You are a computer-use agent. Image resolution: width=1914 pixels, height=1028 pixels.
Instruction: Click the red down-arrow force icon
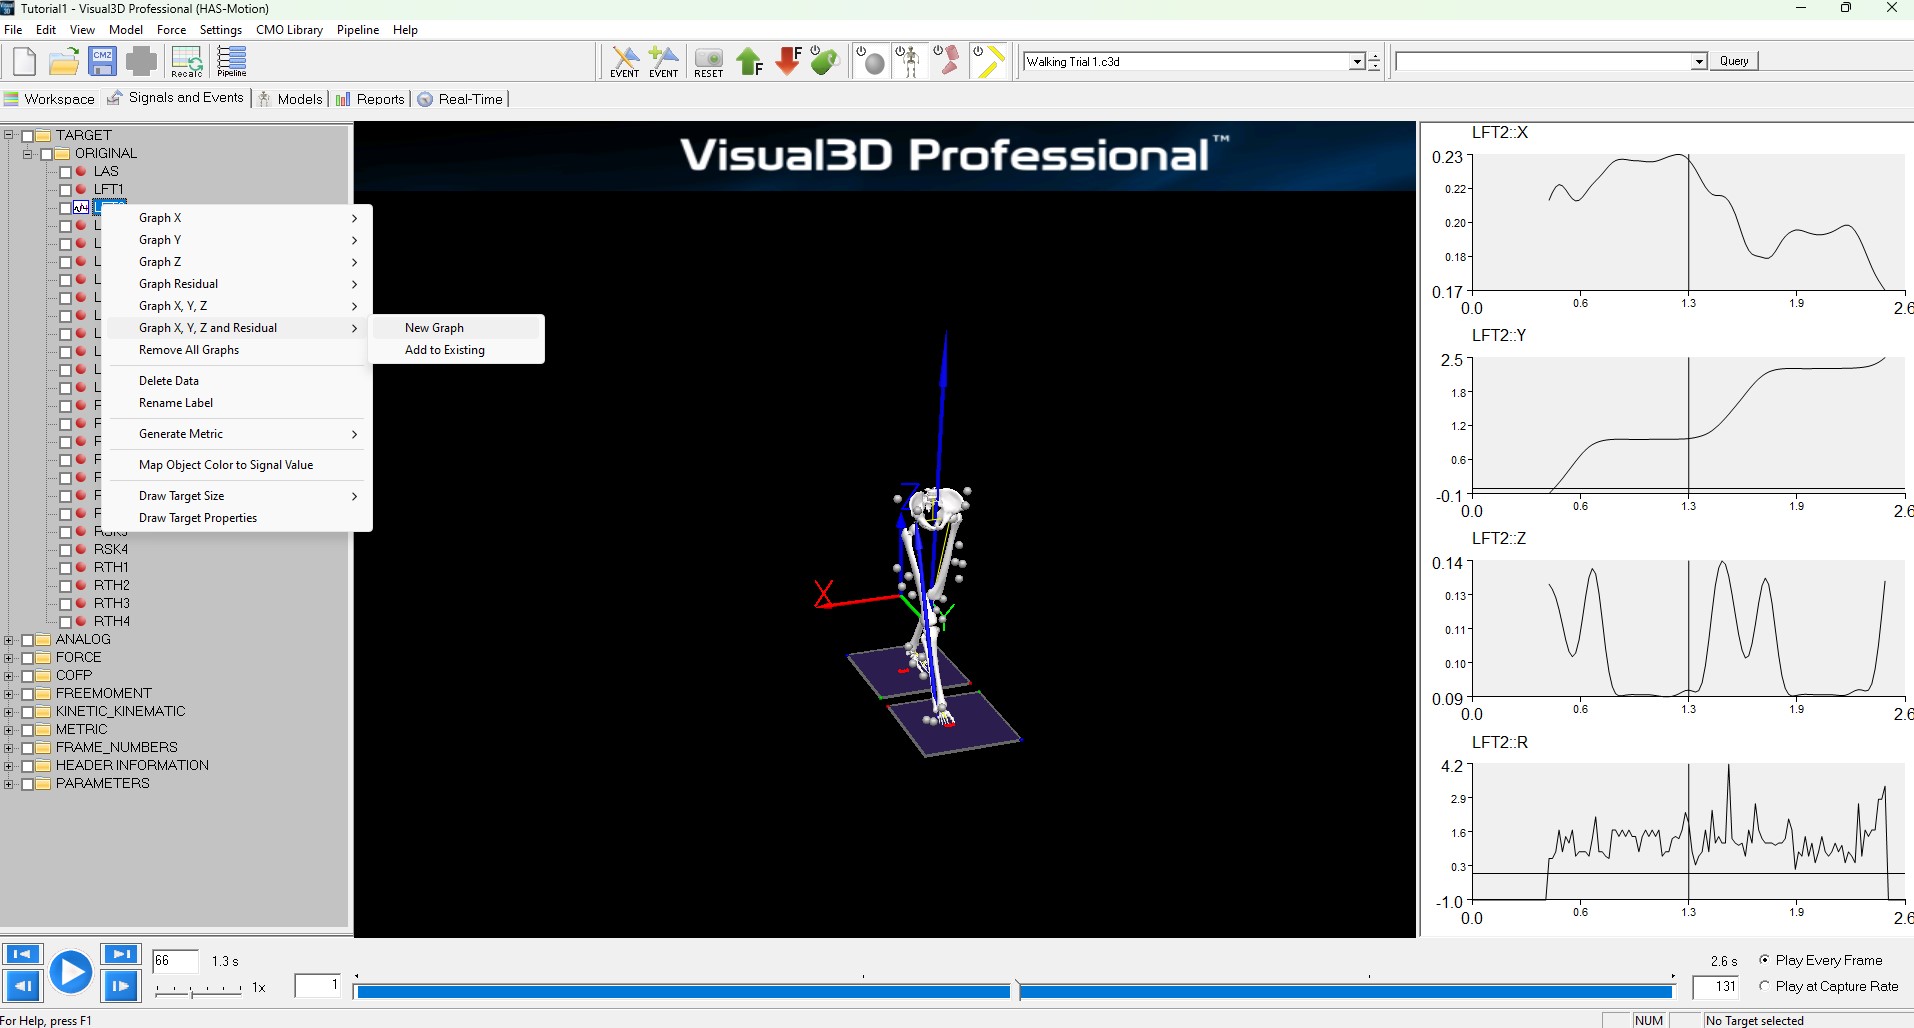(x=789, y=61)
